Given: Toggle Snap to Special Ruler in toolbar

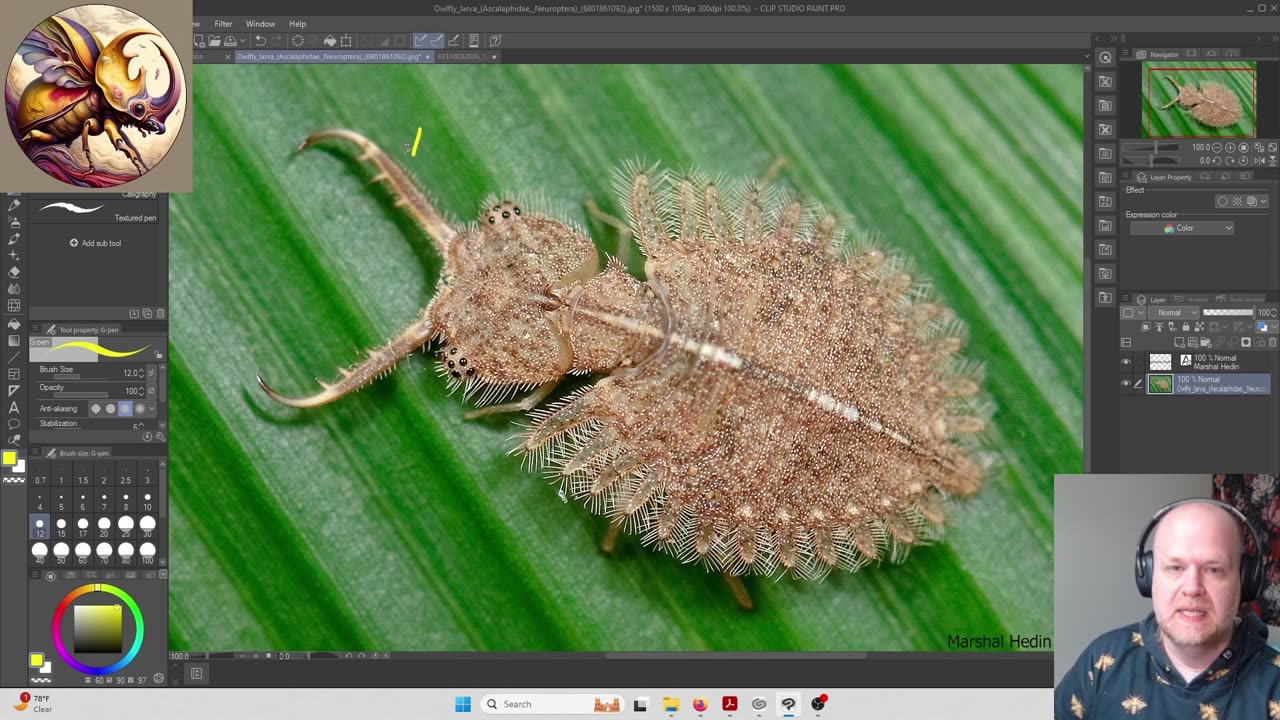Looking at the screenshot, I should [437, 41].
